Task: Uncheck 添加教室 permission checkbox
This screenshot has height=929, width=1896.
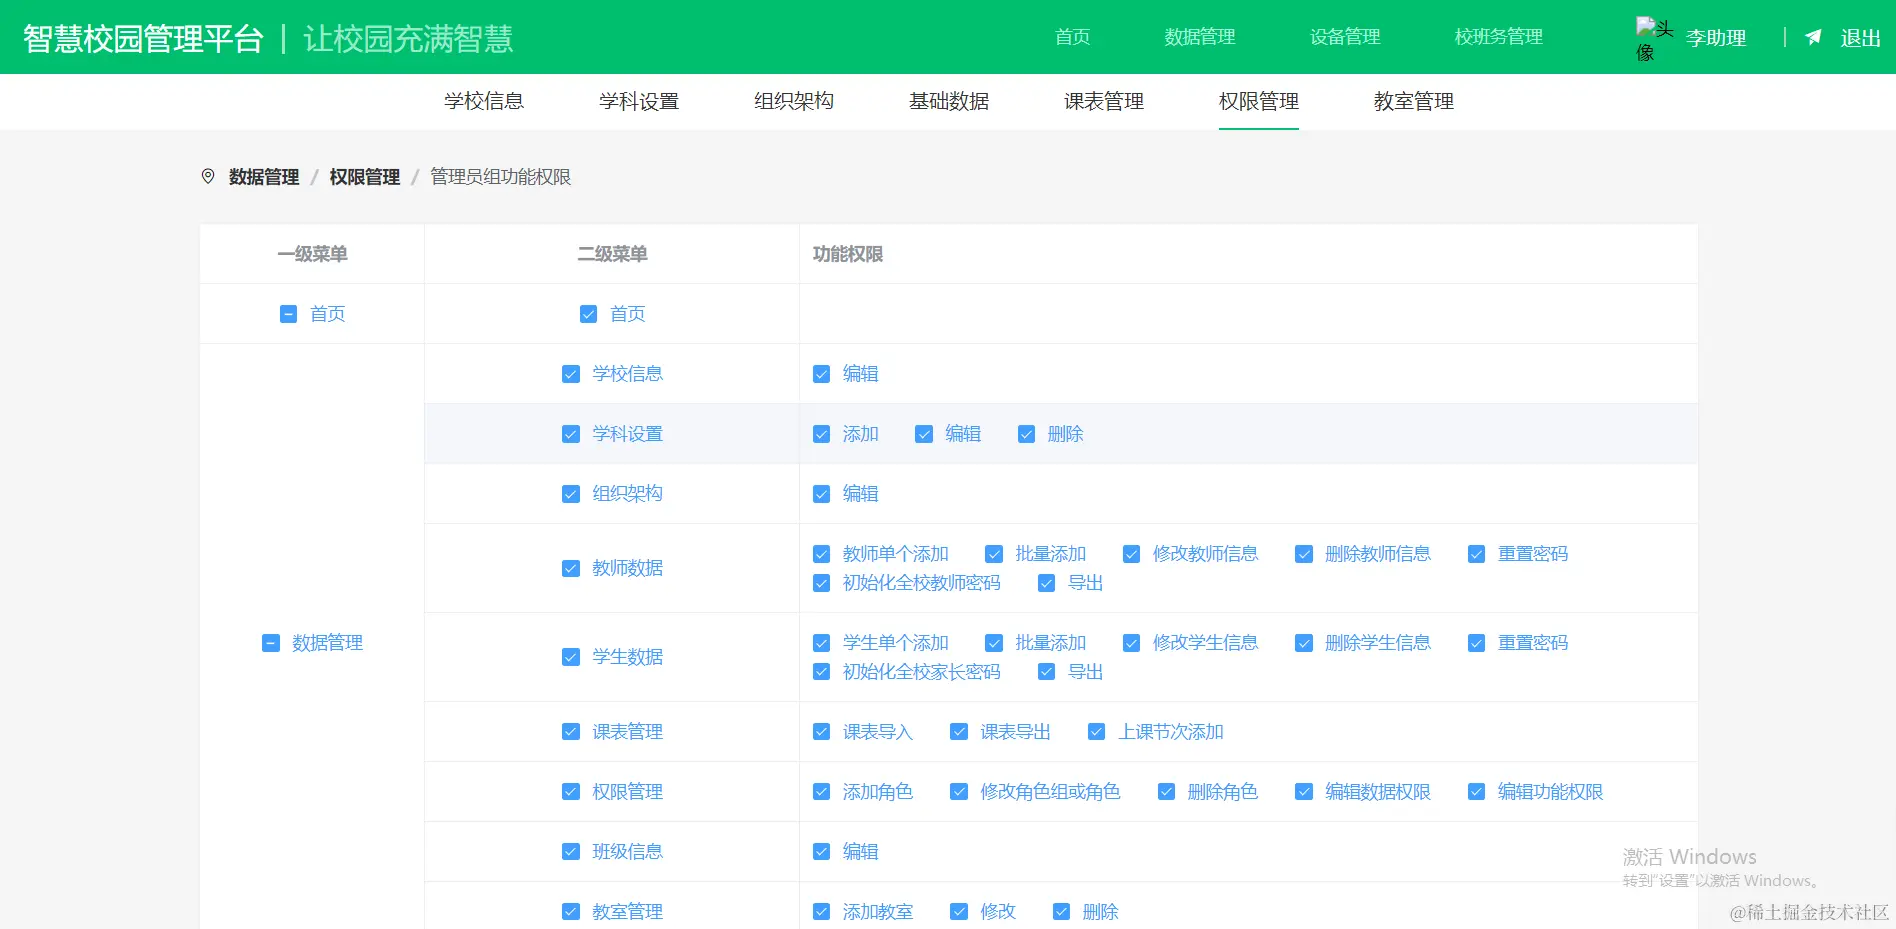Action: point(821,912)
